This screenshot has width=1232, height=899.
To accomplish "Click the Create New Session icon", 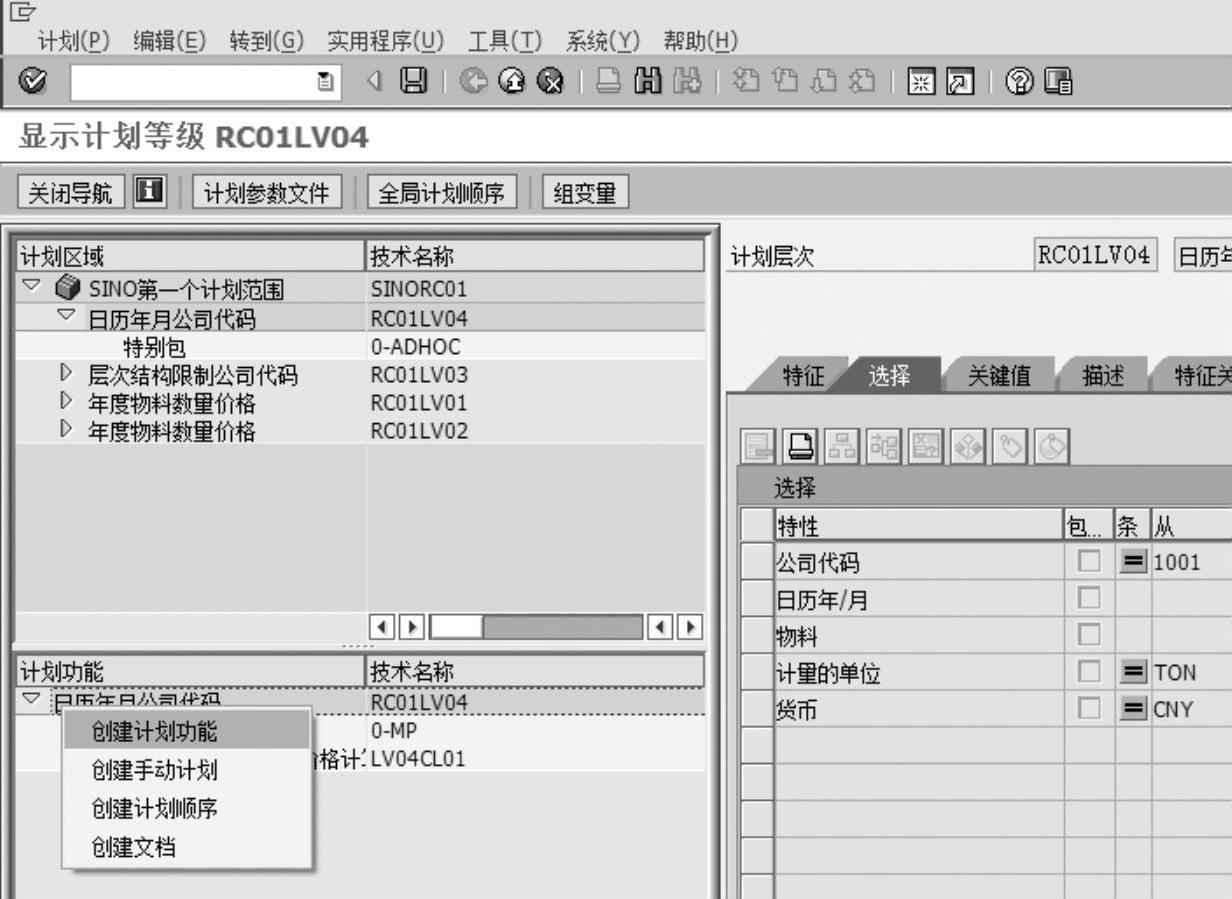I will tap(920, 81).
